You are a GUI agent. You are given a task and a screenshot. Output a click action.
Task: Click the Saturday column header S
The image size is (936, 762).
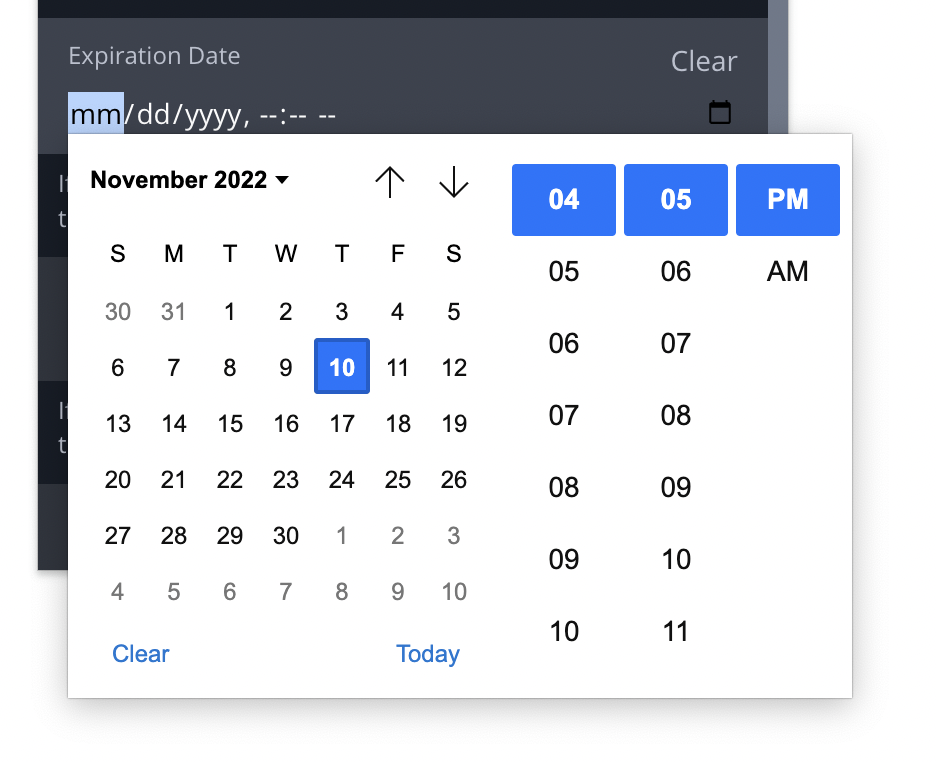click(453, 254)
